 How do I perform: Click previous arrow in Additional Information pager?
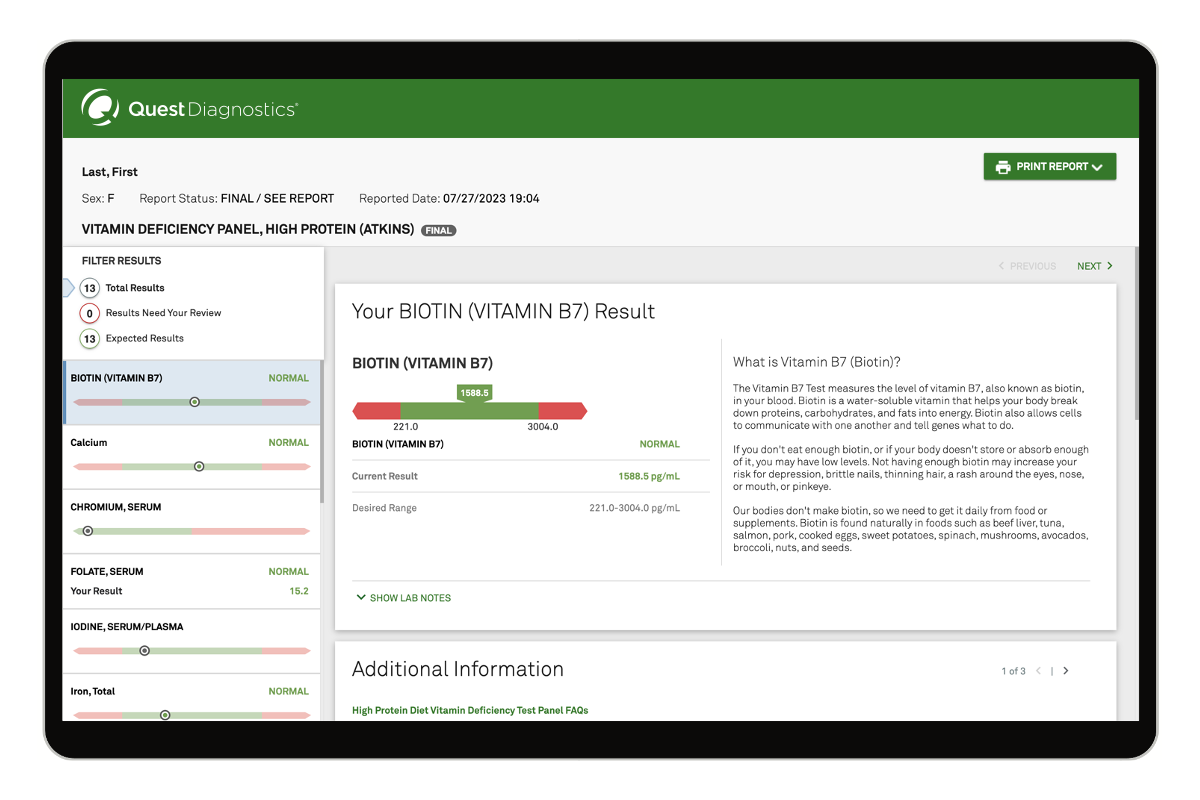coord(1038,671)
